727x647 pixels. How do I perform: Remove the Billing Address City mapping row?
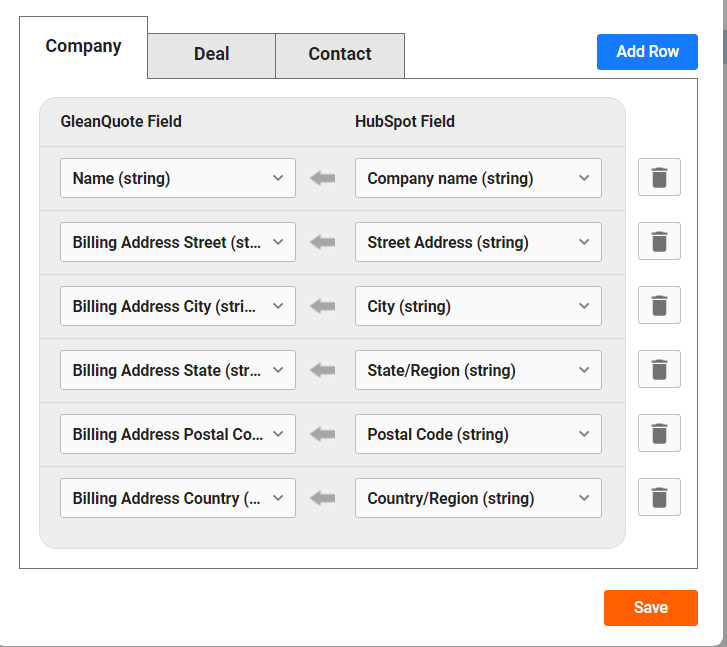(x=659, y=305)
